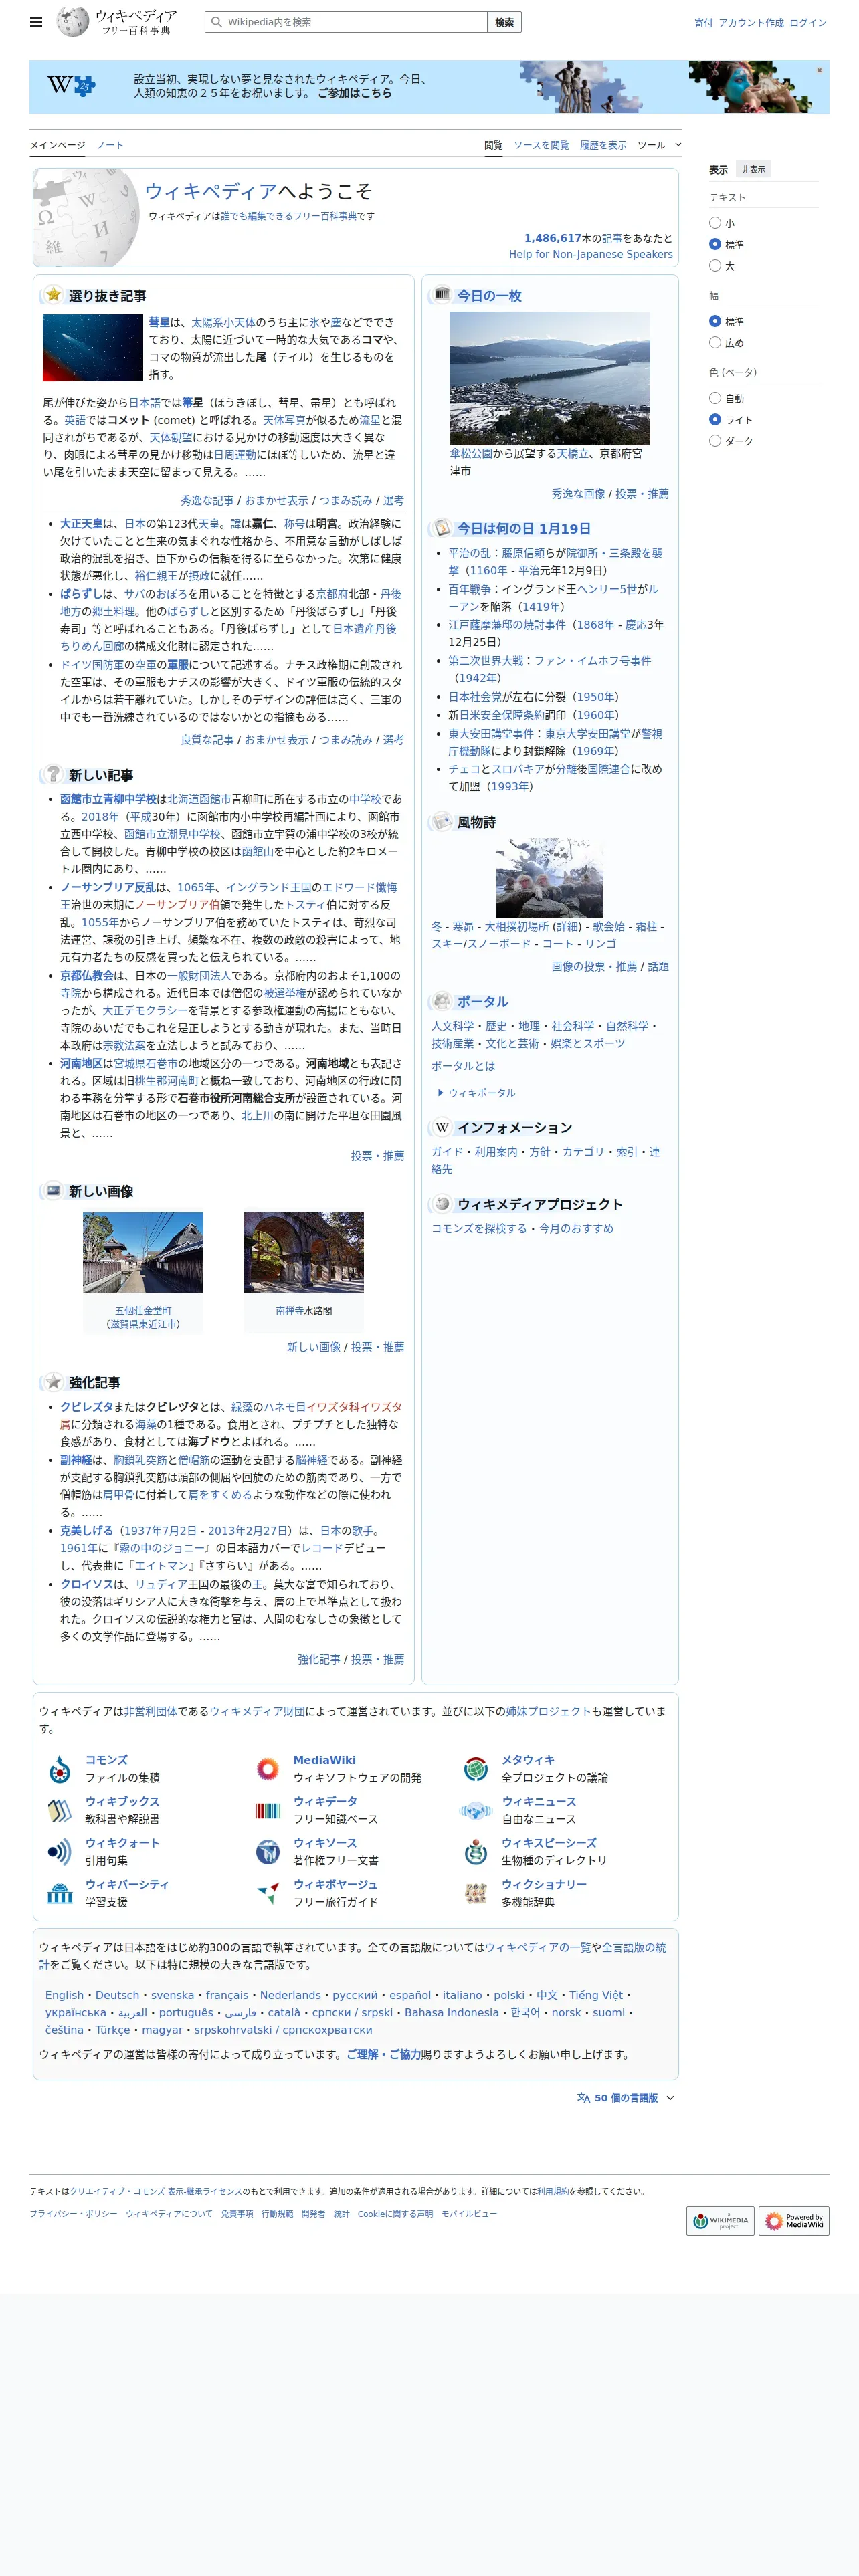
Task: Click the アカウント作成 link
Action: [751, 22]
